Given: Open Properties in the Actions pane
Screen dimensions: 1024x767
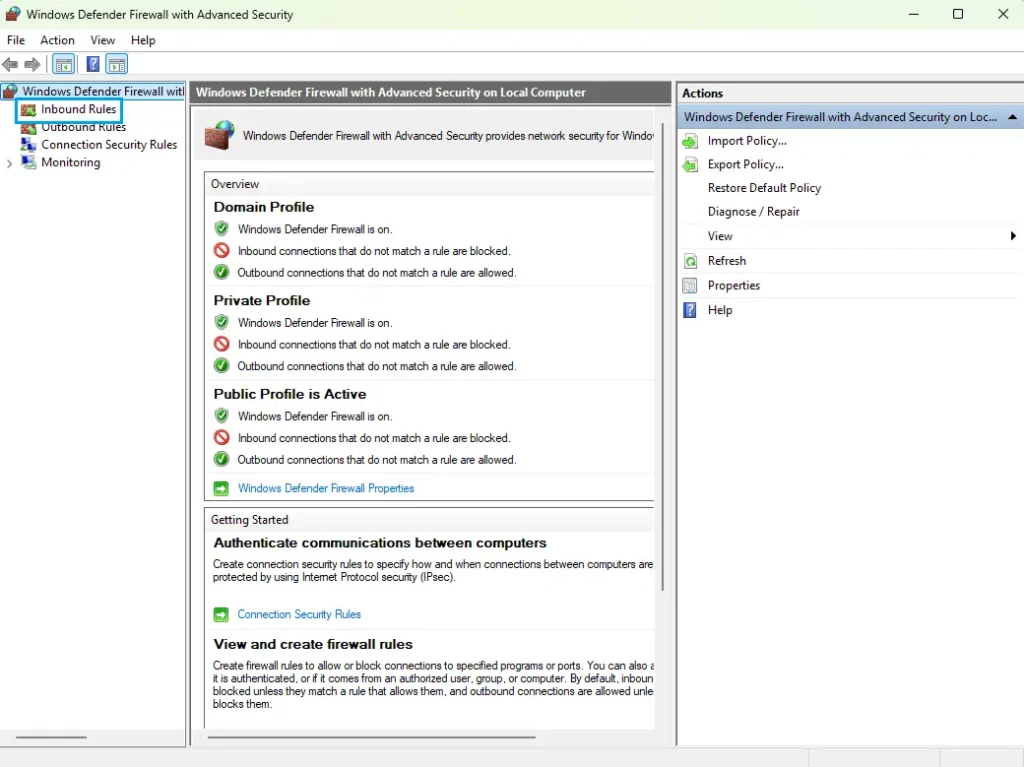Looking at the screenshot, I should tap(733, 286).
